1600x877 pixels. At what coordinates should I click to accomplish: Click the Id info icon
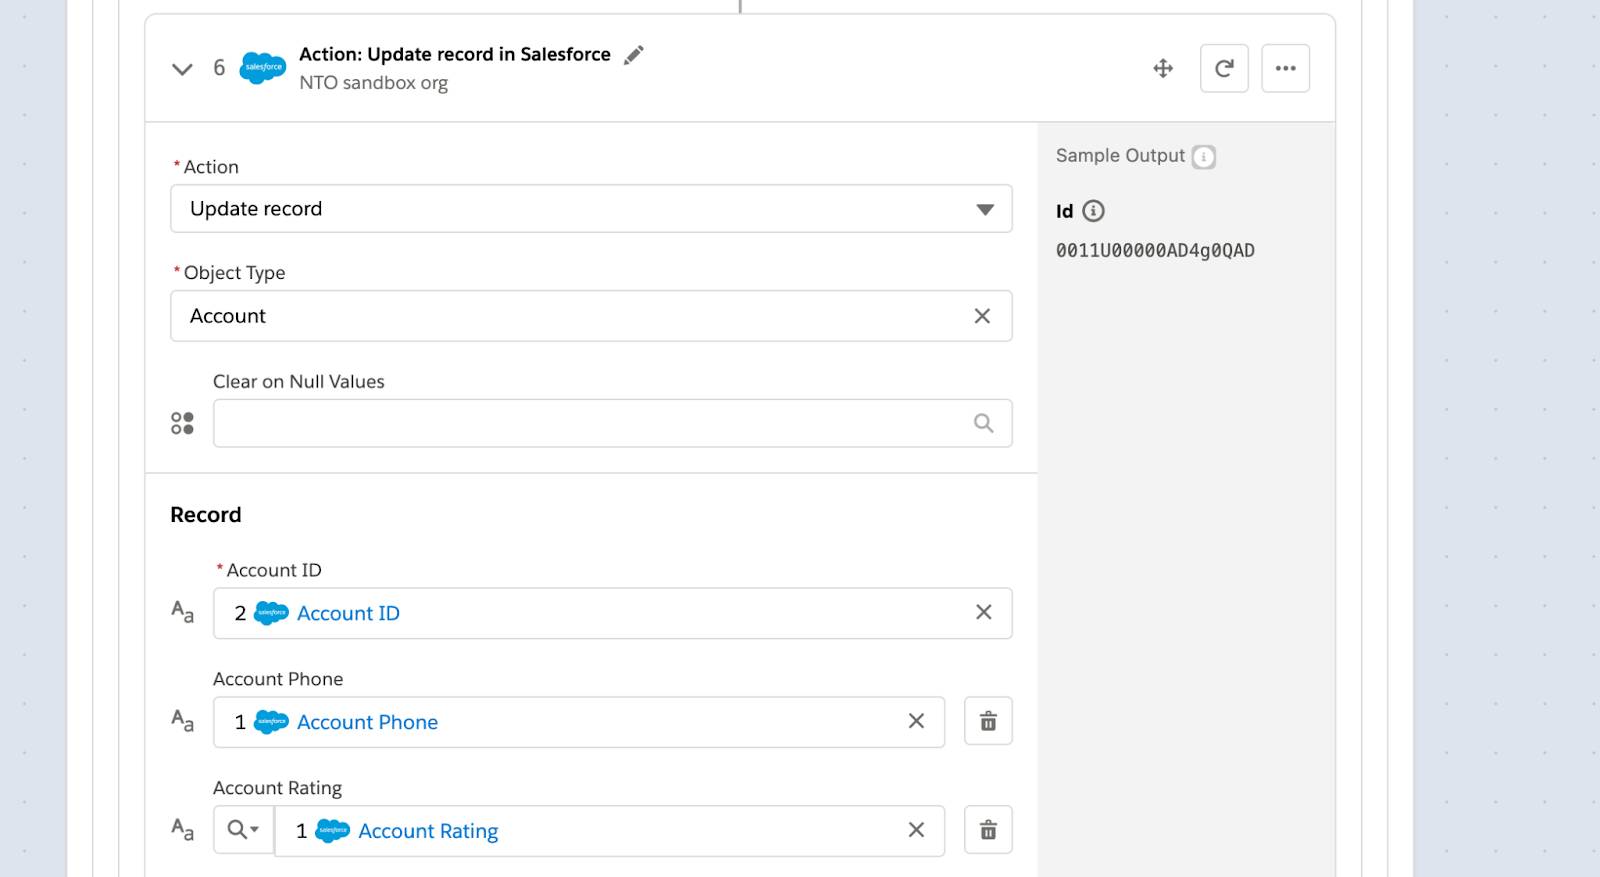tap(1094, 211)
